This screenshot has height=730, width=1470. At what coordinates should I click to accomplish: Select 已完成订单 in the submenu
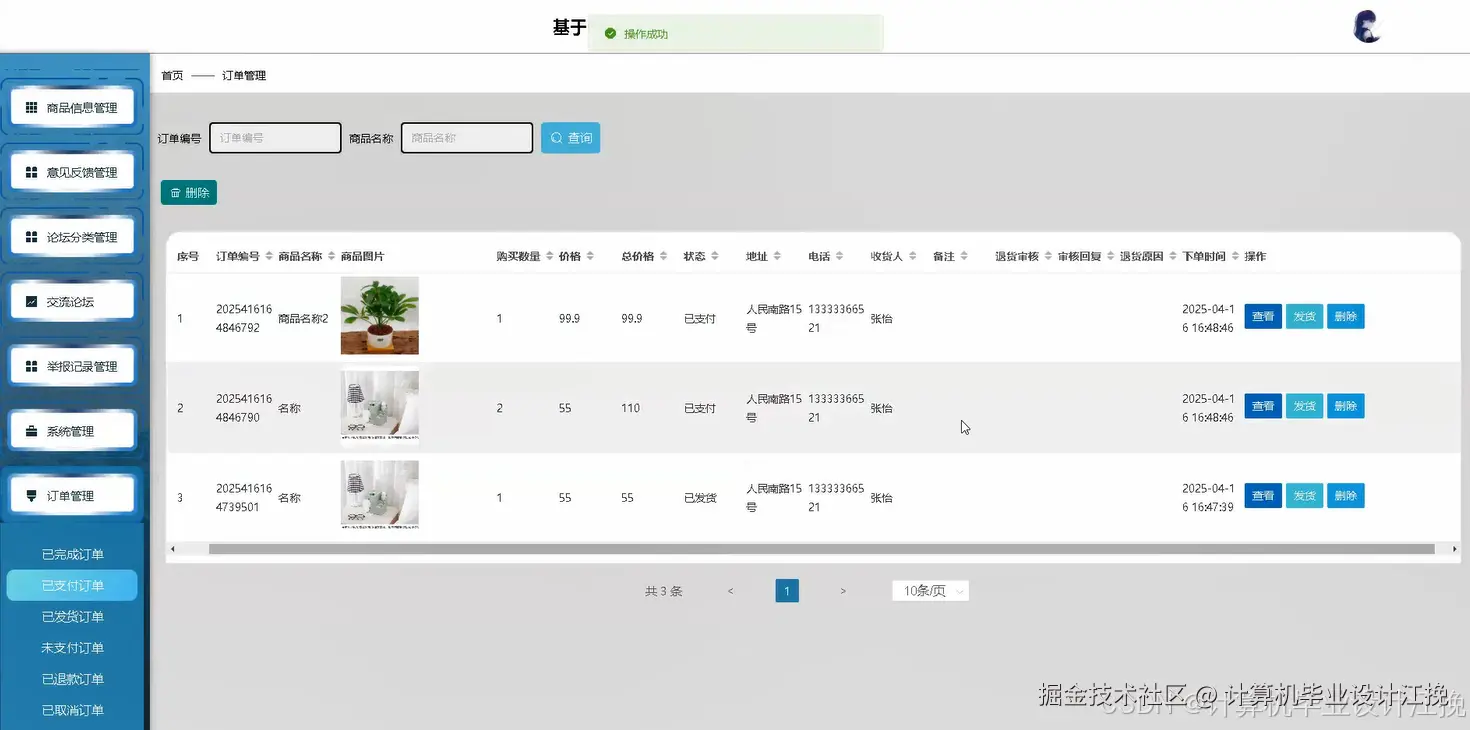point(71,553)
